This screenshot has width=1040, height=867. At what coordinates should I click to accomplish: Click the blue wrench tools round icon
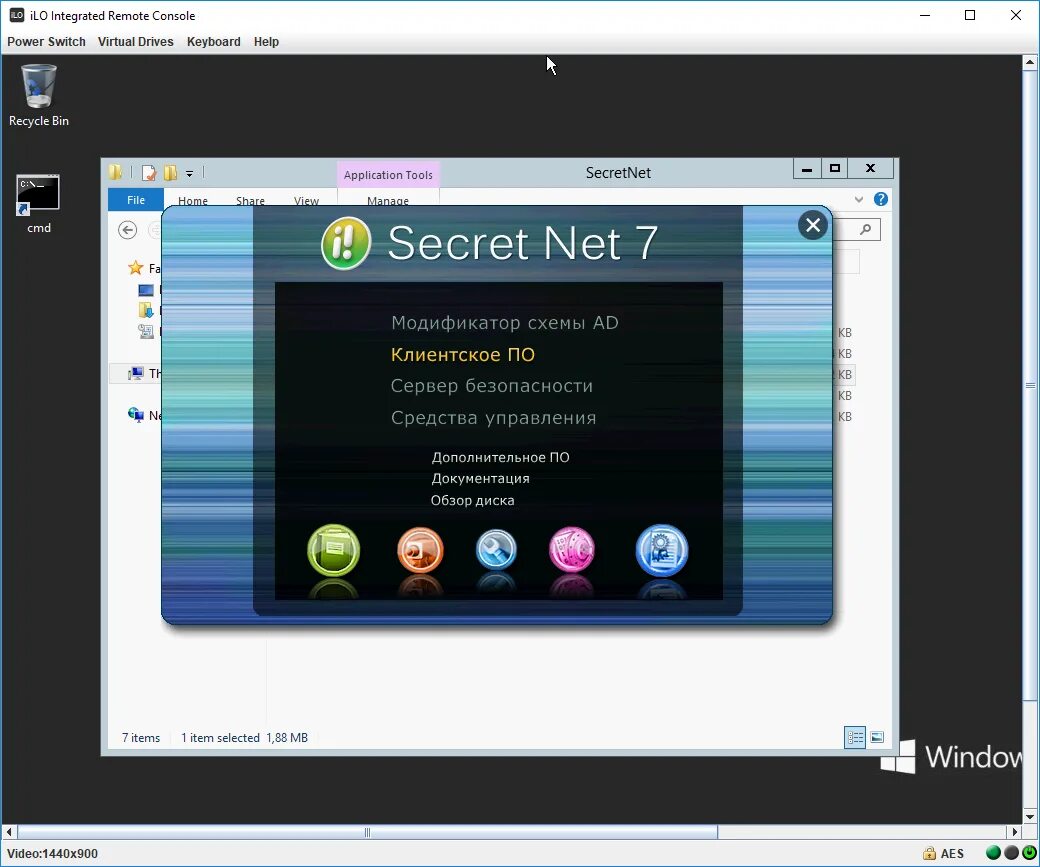pos(496,549)
